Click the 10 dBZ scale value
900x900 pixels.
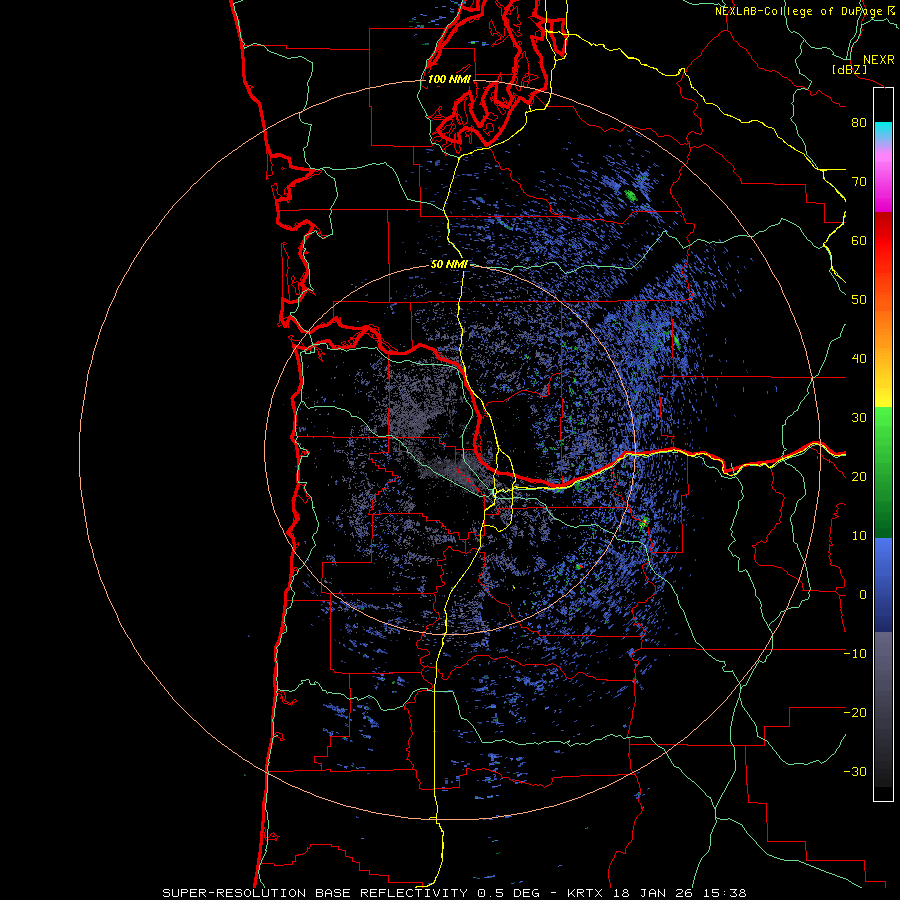pyautogui.click(x=859, y=536)
